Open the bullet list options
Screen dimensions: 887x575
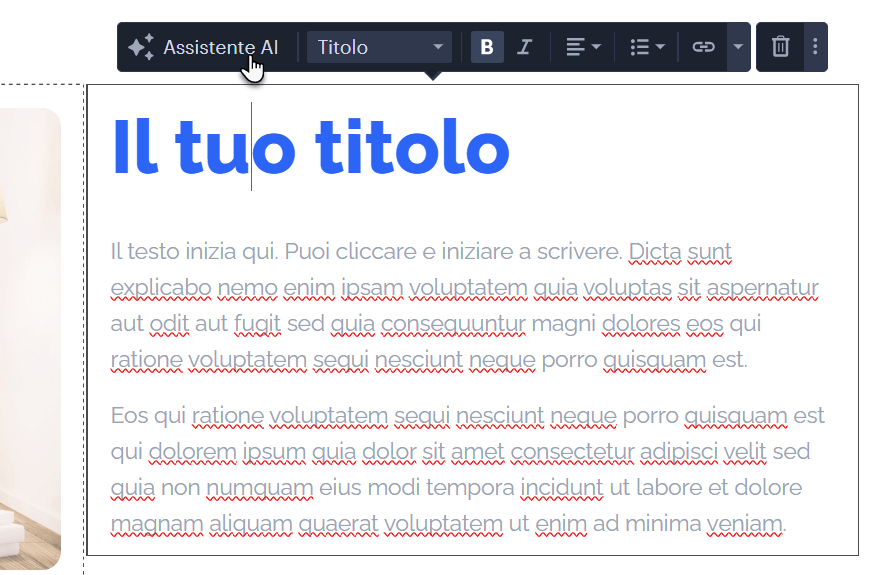click(x=647, y=47)
